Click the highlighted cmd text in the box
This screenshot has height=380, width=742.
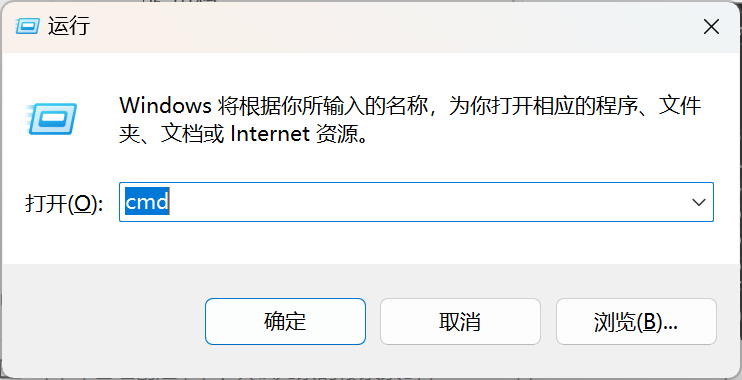pyautogui.click(x=147, y=202)
